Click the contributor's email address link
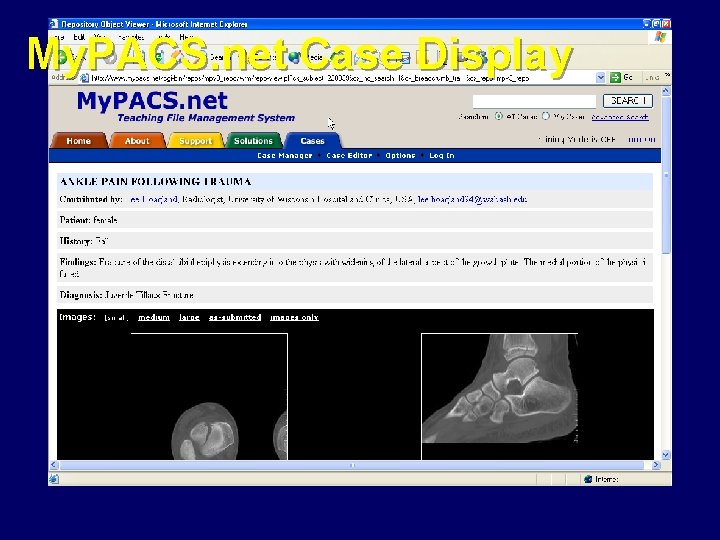 472,199
